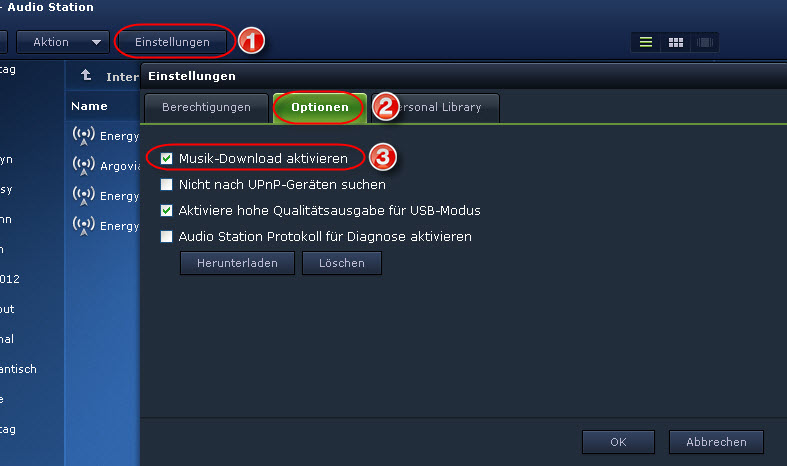Click the Einstellungen toolbar button
Screen dimensions: 787x466
(x=172, y=42)
